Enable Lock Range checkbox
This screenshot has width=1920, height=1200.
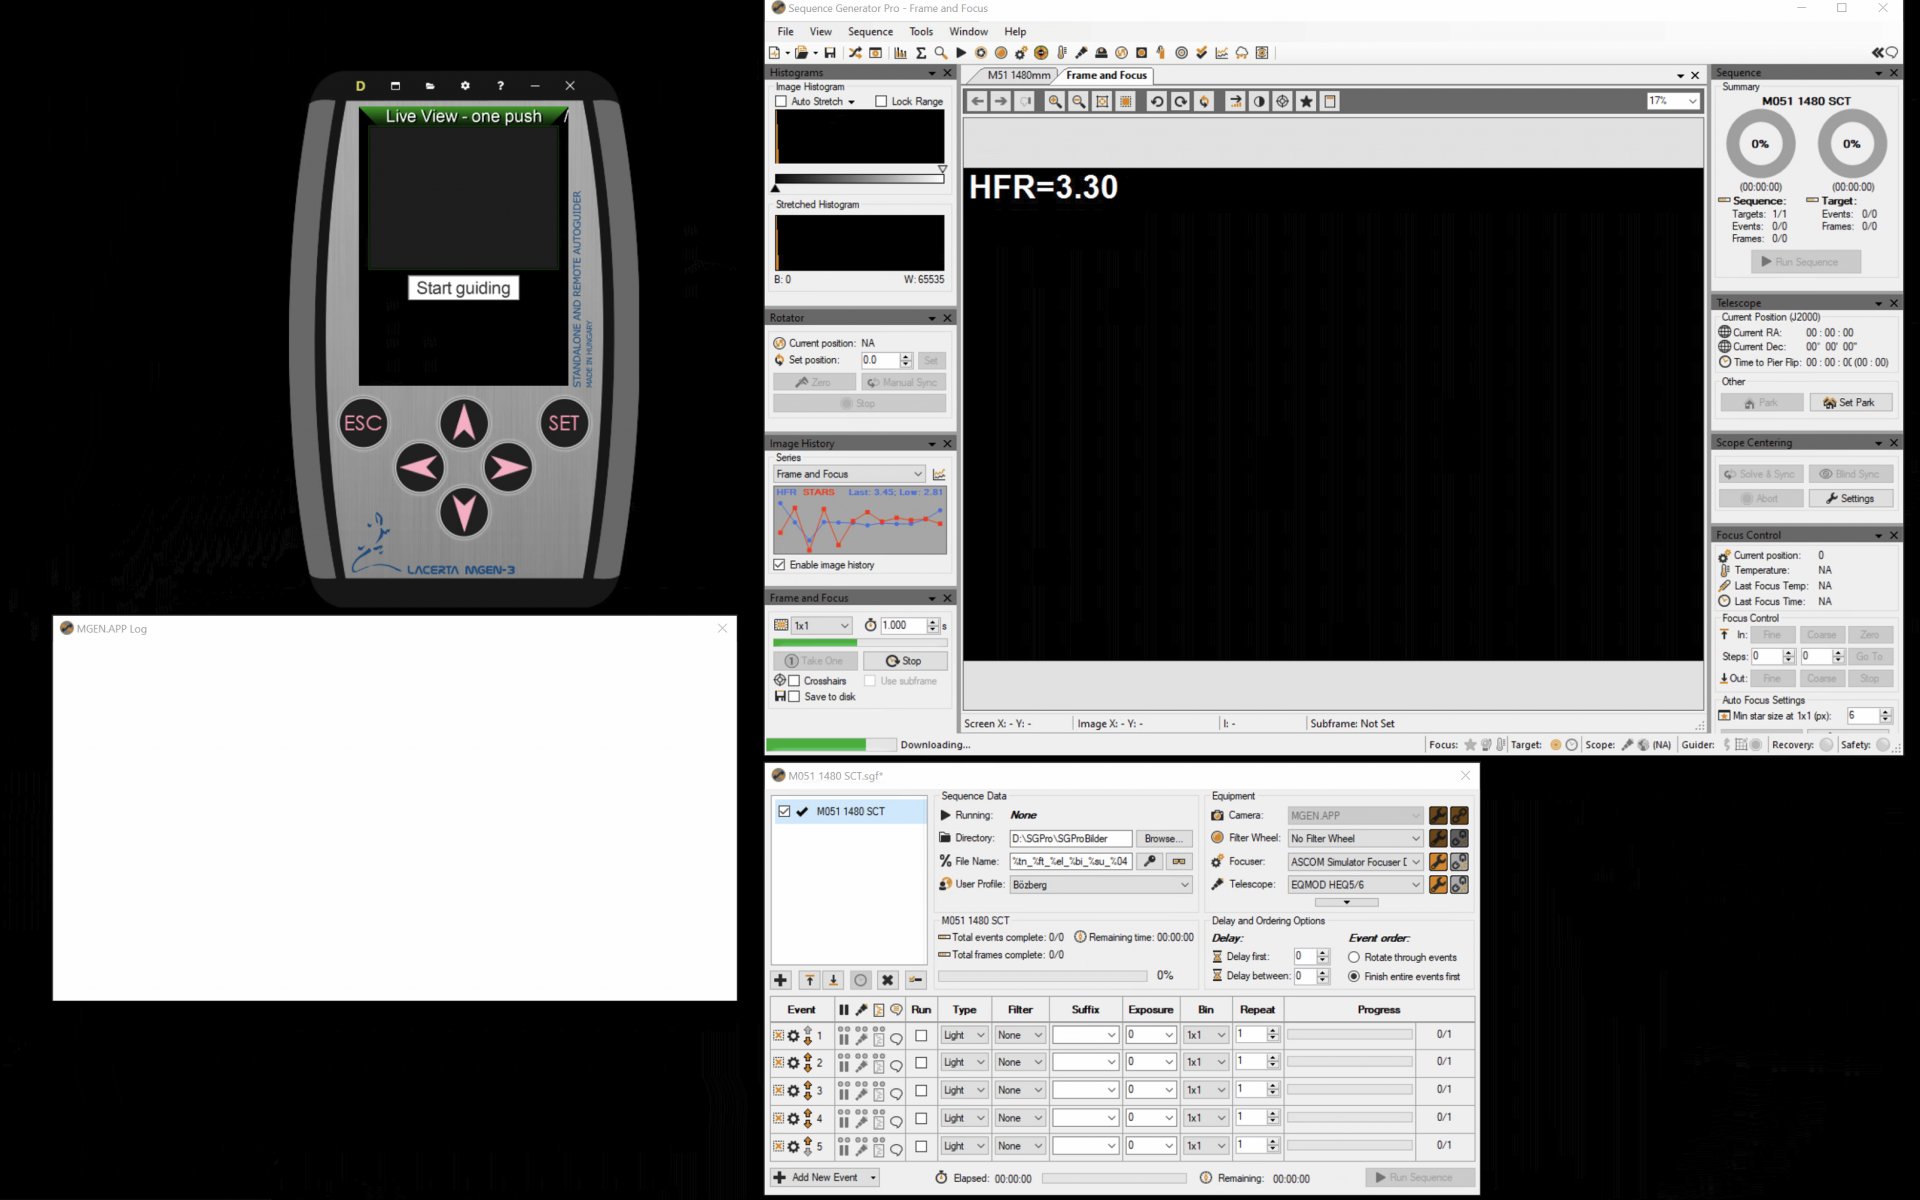(x=881, y=101)
